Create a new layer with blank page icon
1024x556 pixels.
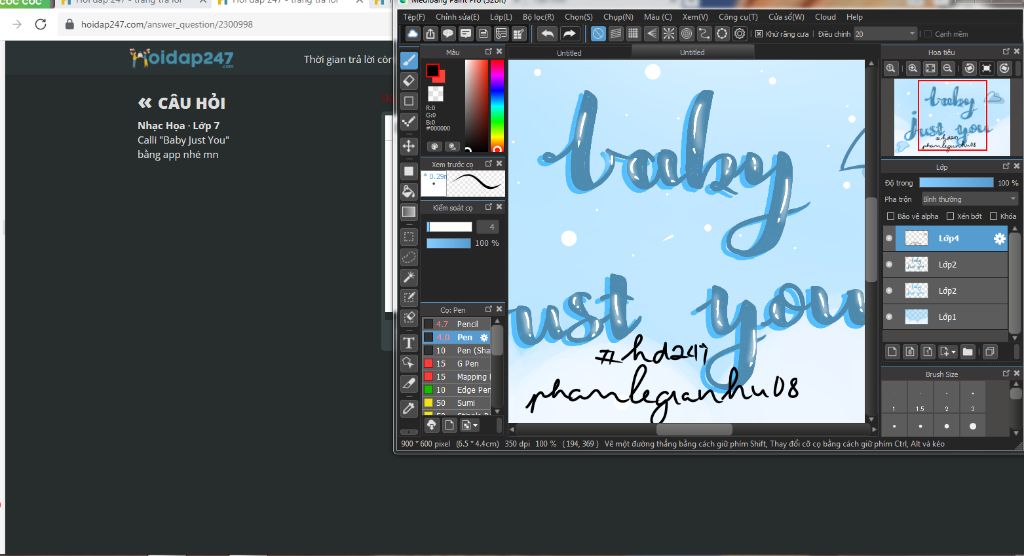point(892,352)
